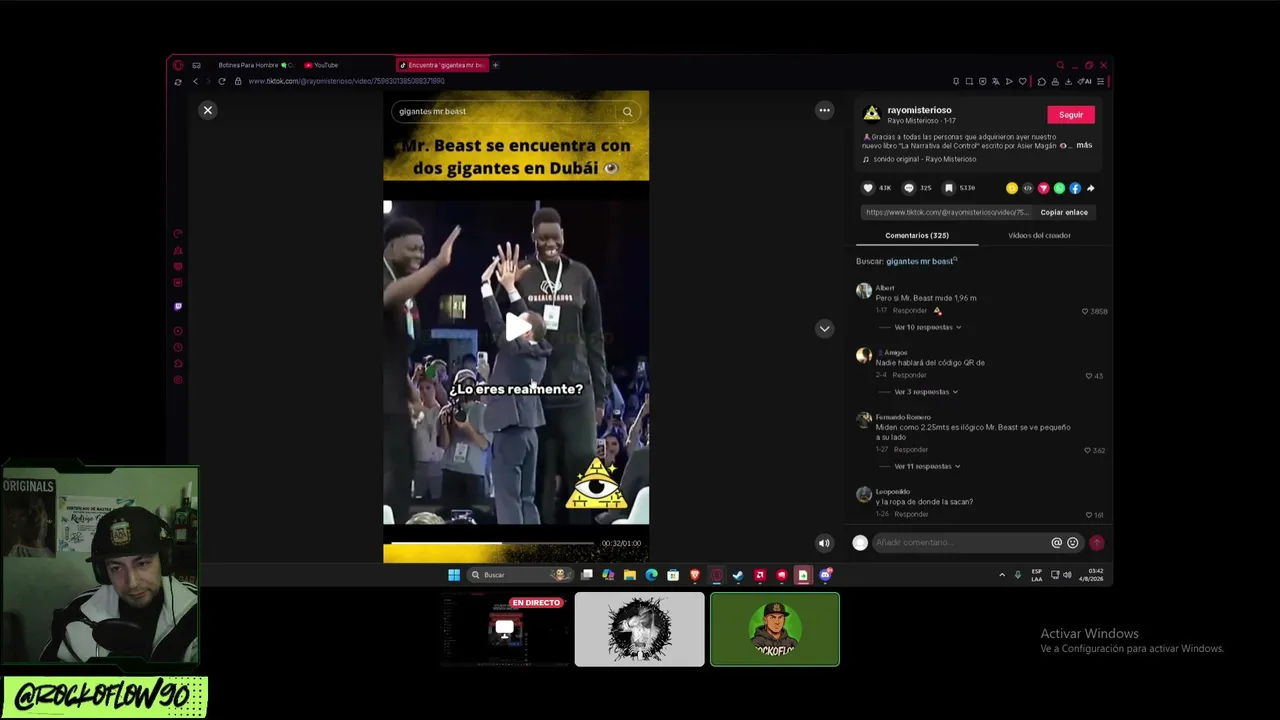Switch to the 'Botines Para Hombre' browser tab

coord(255,65)
